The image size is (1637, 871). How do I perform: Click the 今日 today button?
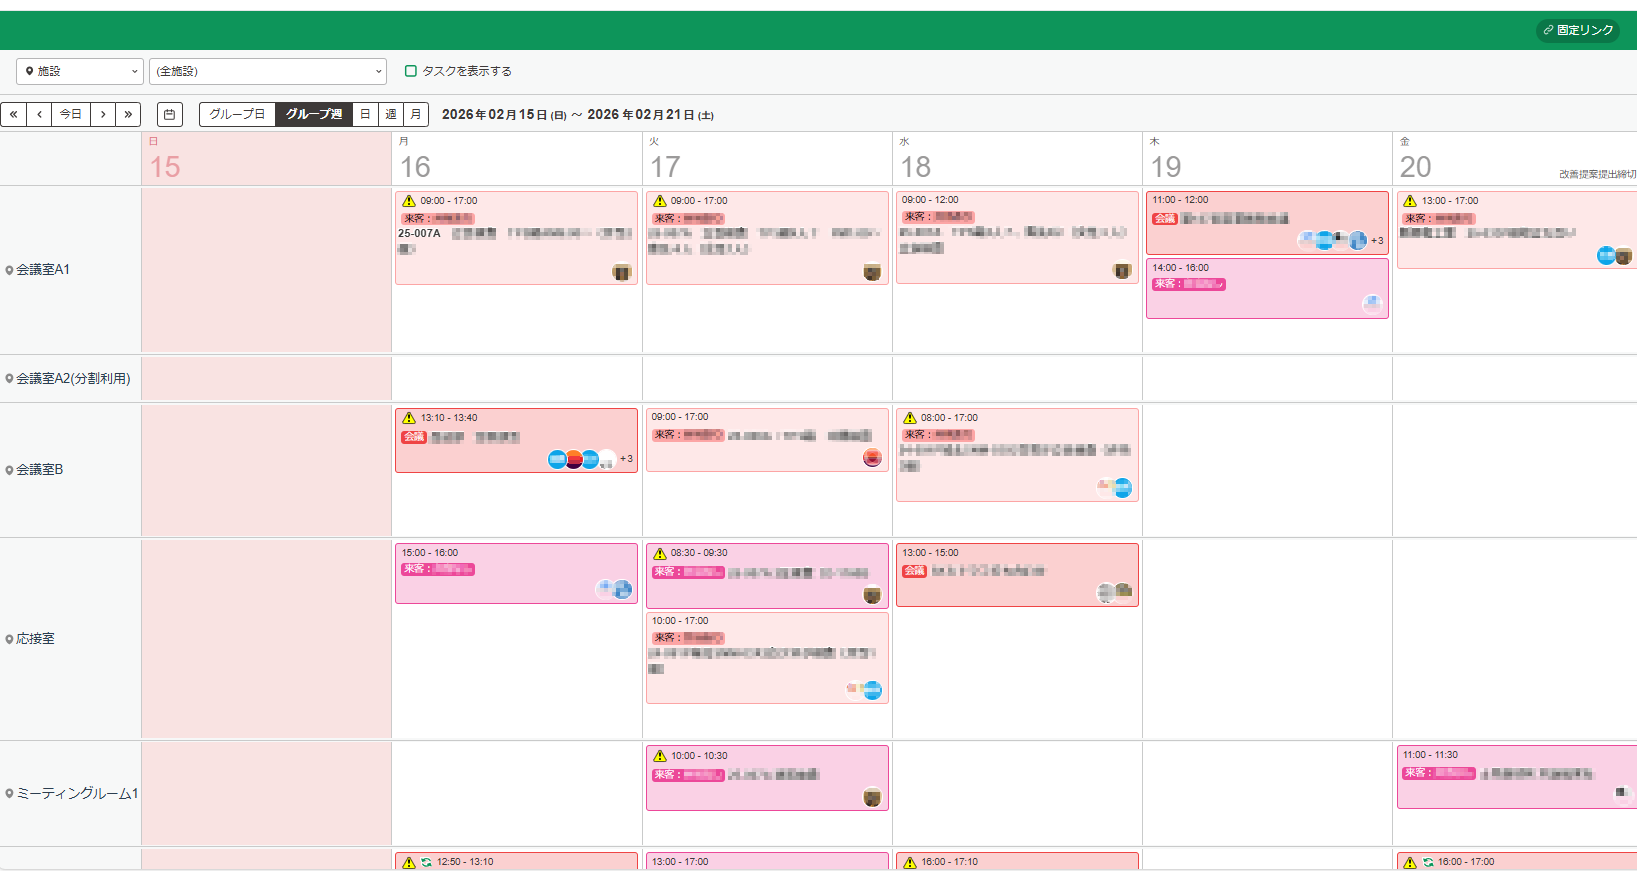click(x=71, y=115)
